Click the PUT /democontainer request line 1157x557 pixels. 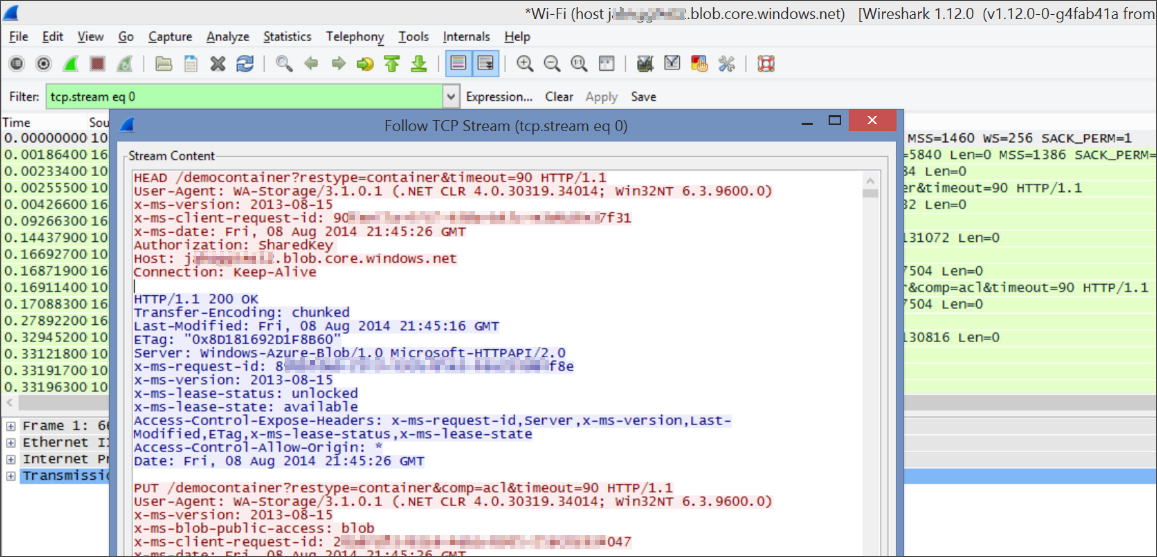tap(403, 488)
